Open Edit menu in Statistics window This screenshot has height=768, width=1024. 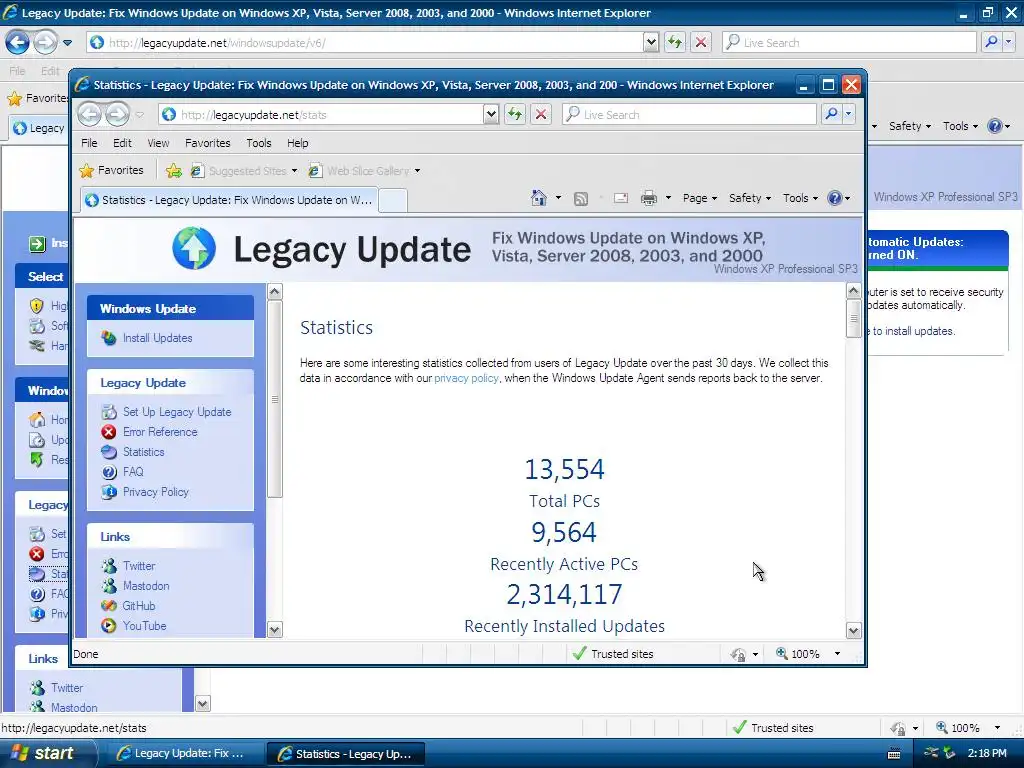[122, 143]
